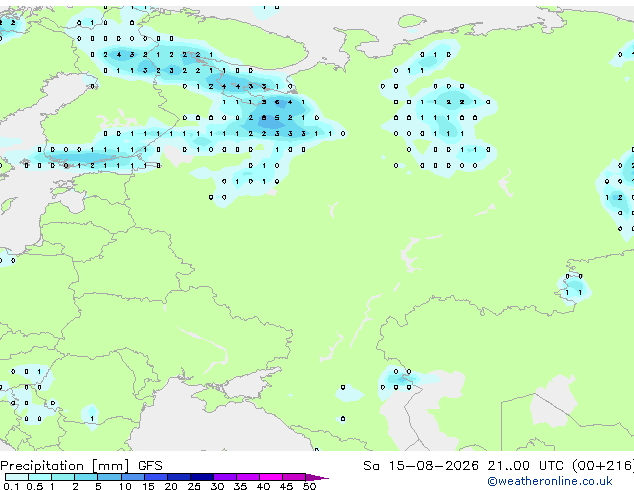Choose the 20–25 mm dark blue legend swatch
The image size is (634, 490).
point(179,477)
